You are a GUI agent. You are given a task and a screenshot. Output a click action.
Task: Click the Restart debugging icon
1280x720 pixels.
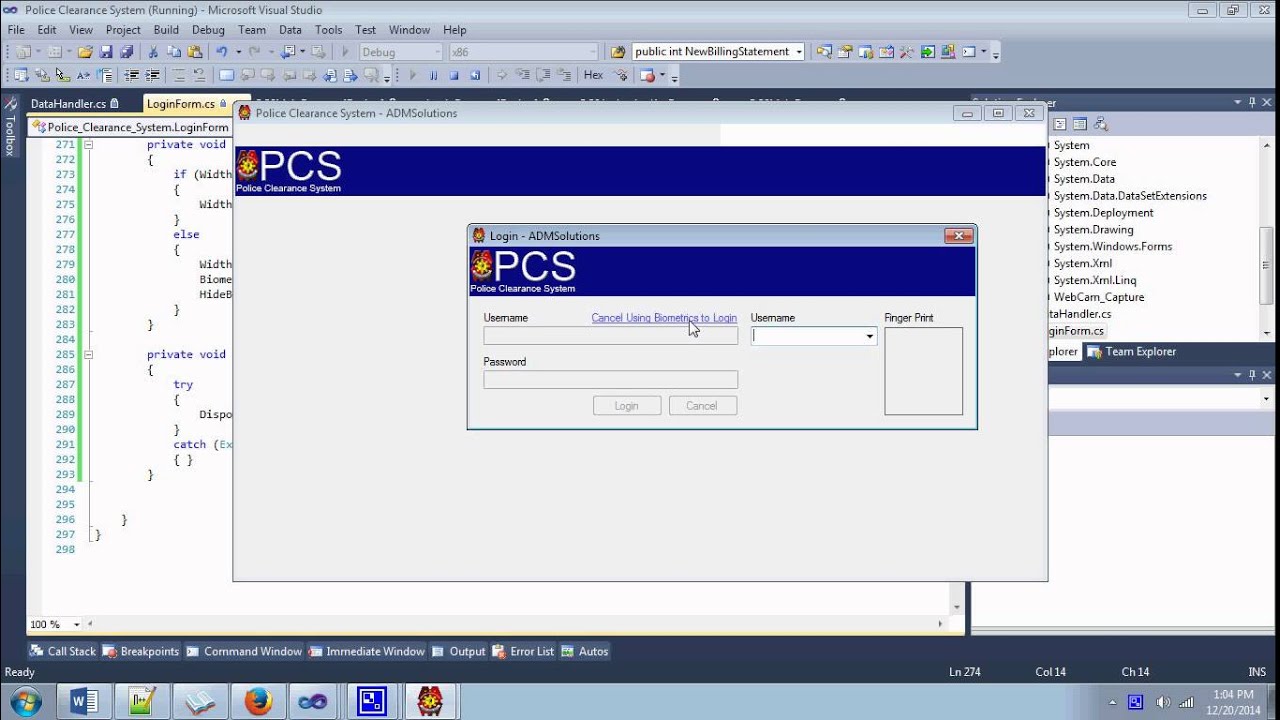[475, 75]
